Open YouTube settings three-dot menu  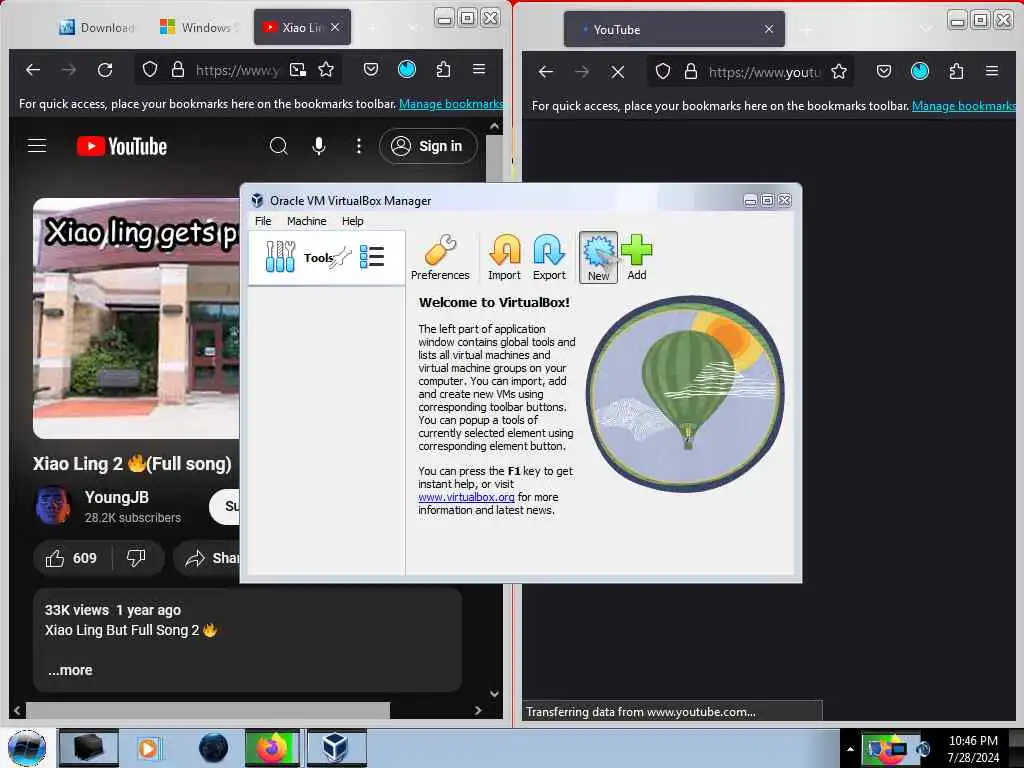point(359,146)
